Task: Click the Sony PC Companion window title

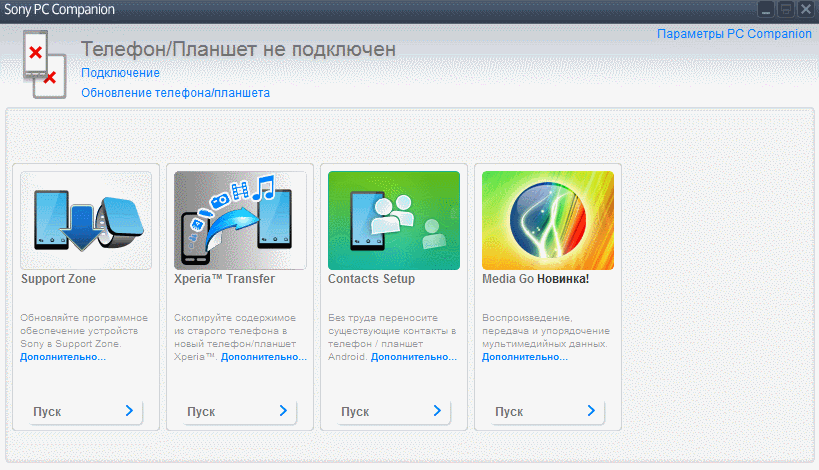Action: [60, 9]
